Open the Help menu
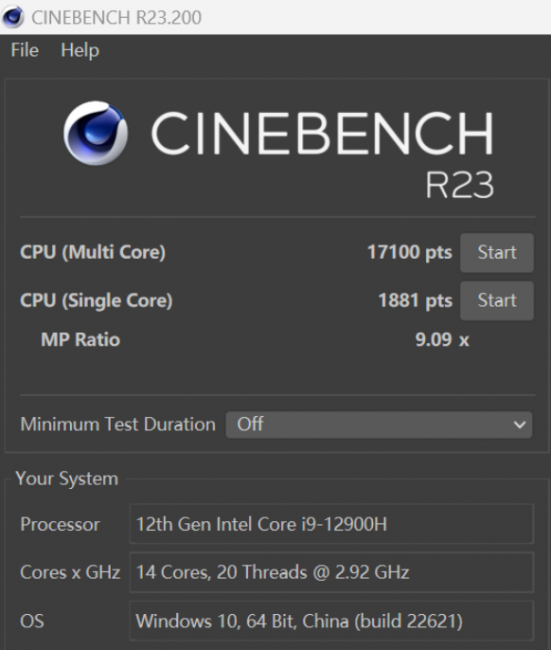Screen dimensions: 551x650 pyautogui.click(x=80, y=51)
